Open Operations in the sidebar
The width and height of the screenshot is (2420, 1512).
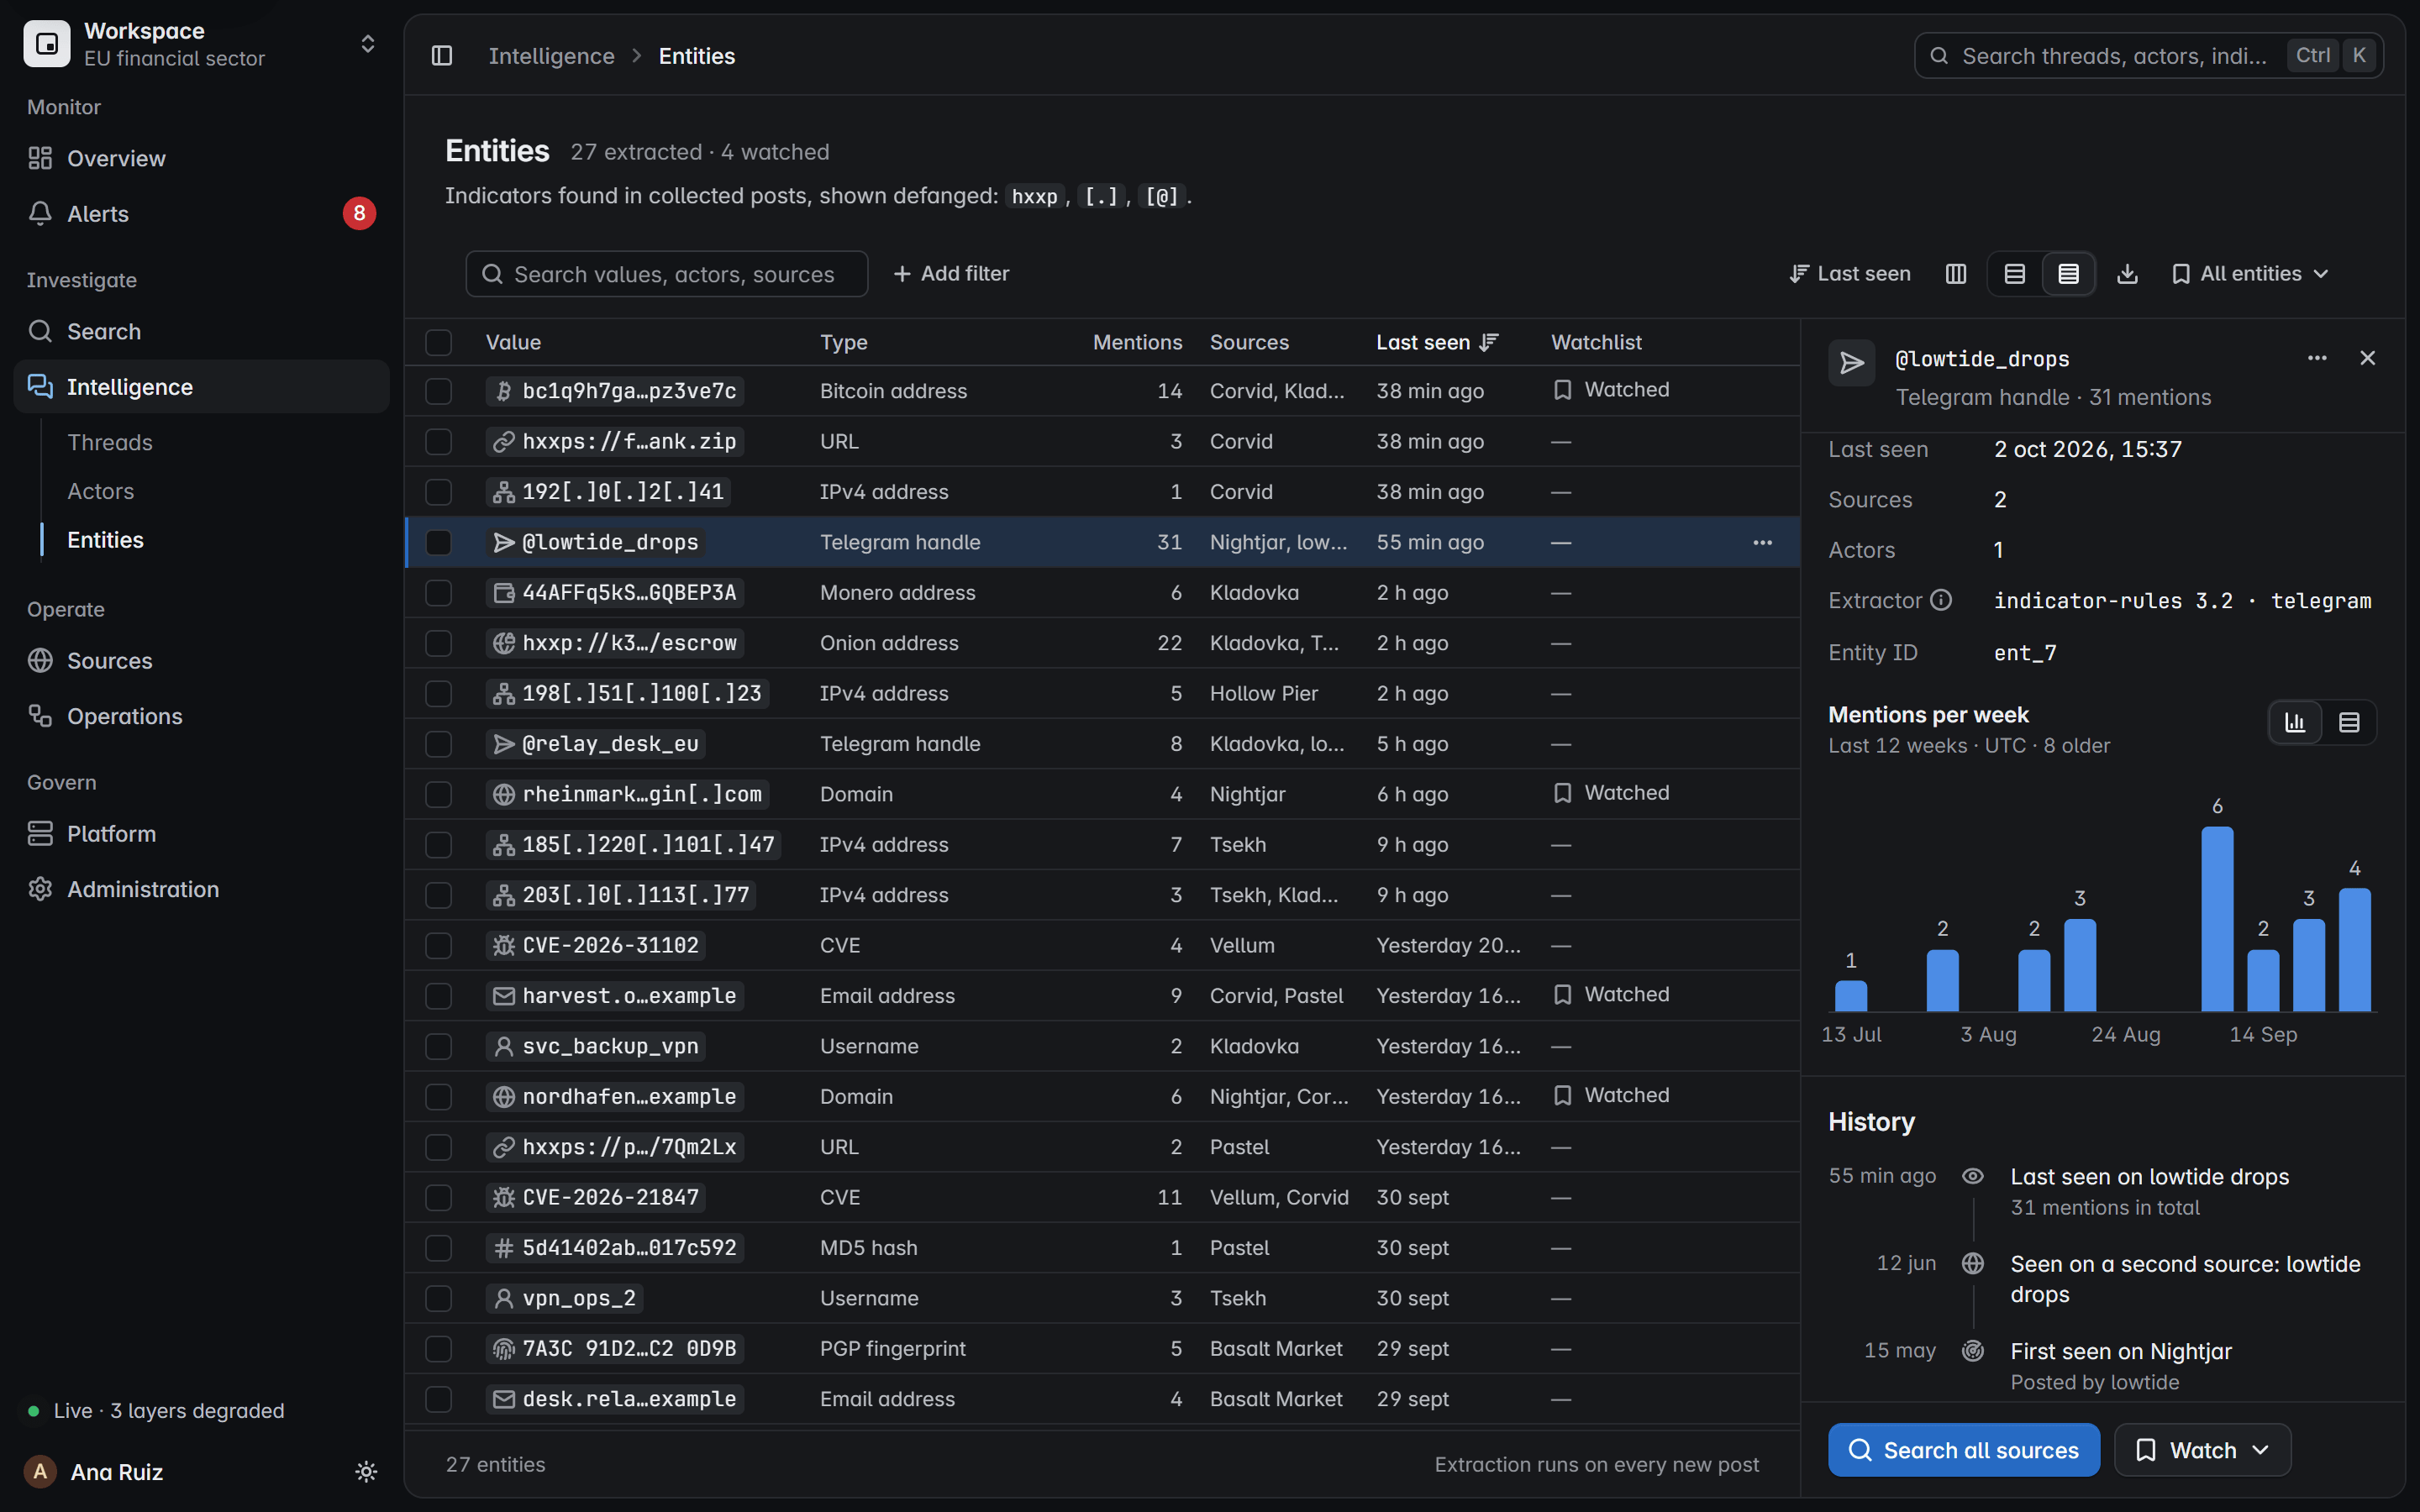point(201,716)
